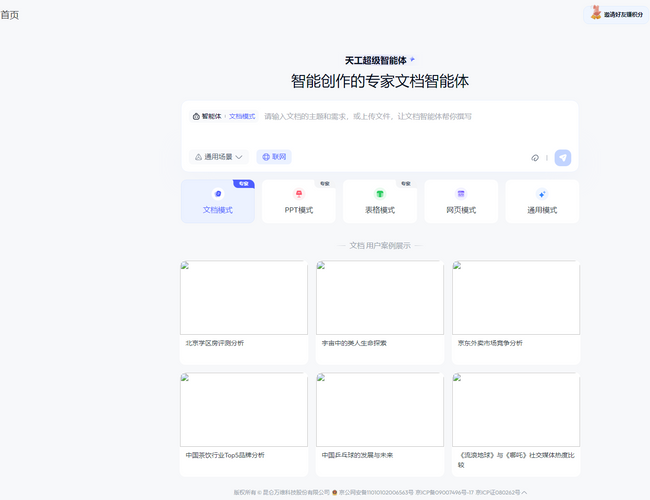Click the attachment upload paperclip icon
This screenshot has height=500, width=650.
click(535, 158)
